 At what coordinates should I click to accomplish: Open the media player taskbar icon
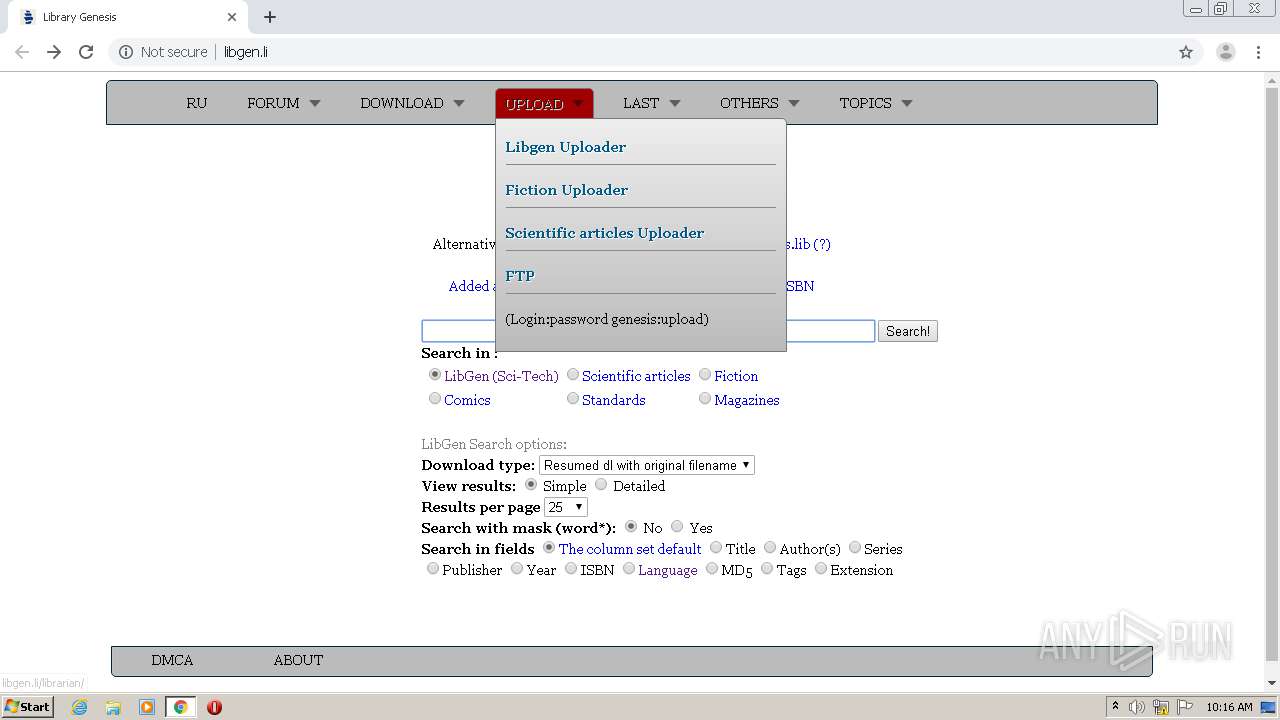click(x=147, y=707)
